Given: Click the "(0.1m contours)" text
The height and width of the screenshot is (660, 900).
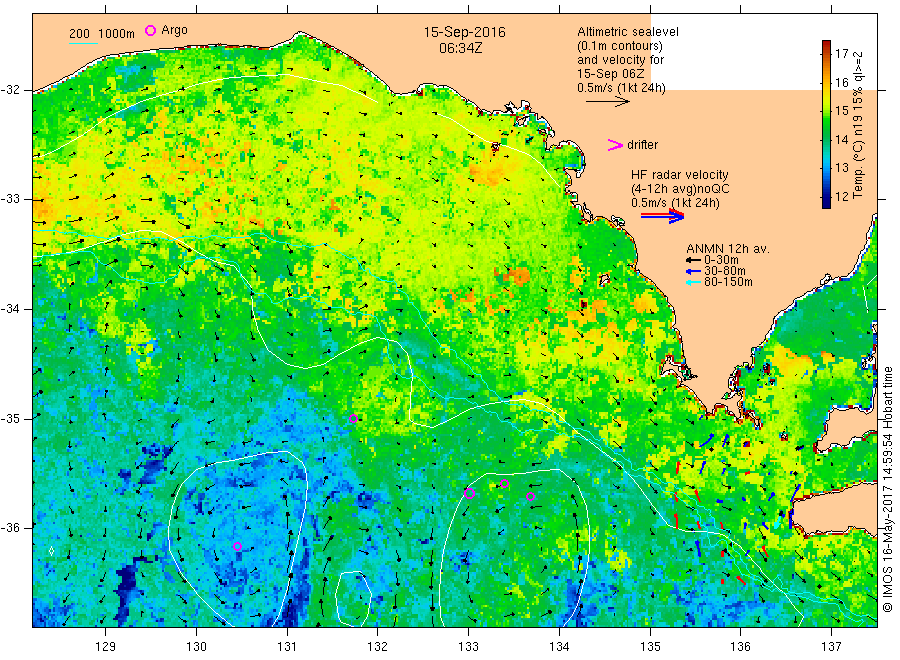Looking at the screenshot, I should click(620, 46).
